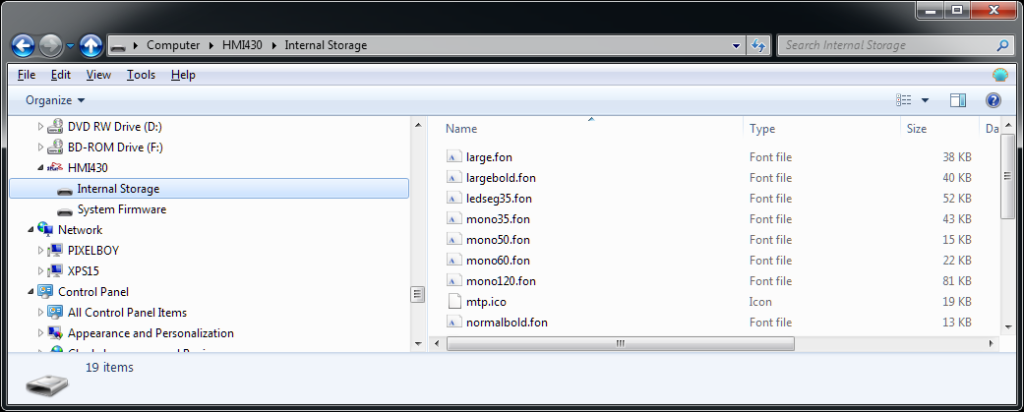Refresh the Internal Storage folder view
1024x412 pixels.
click(759, 45)
